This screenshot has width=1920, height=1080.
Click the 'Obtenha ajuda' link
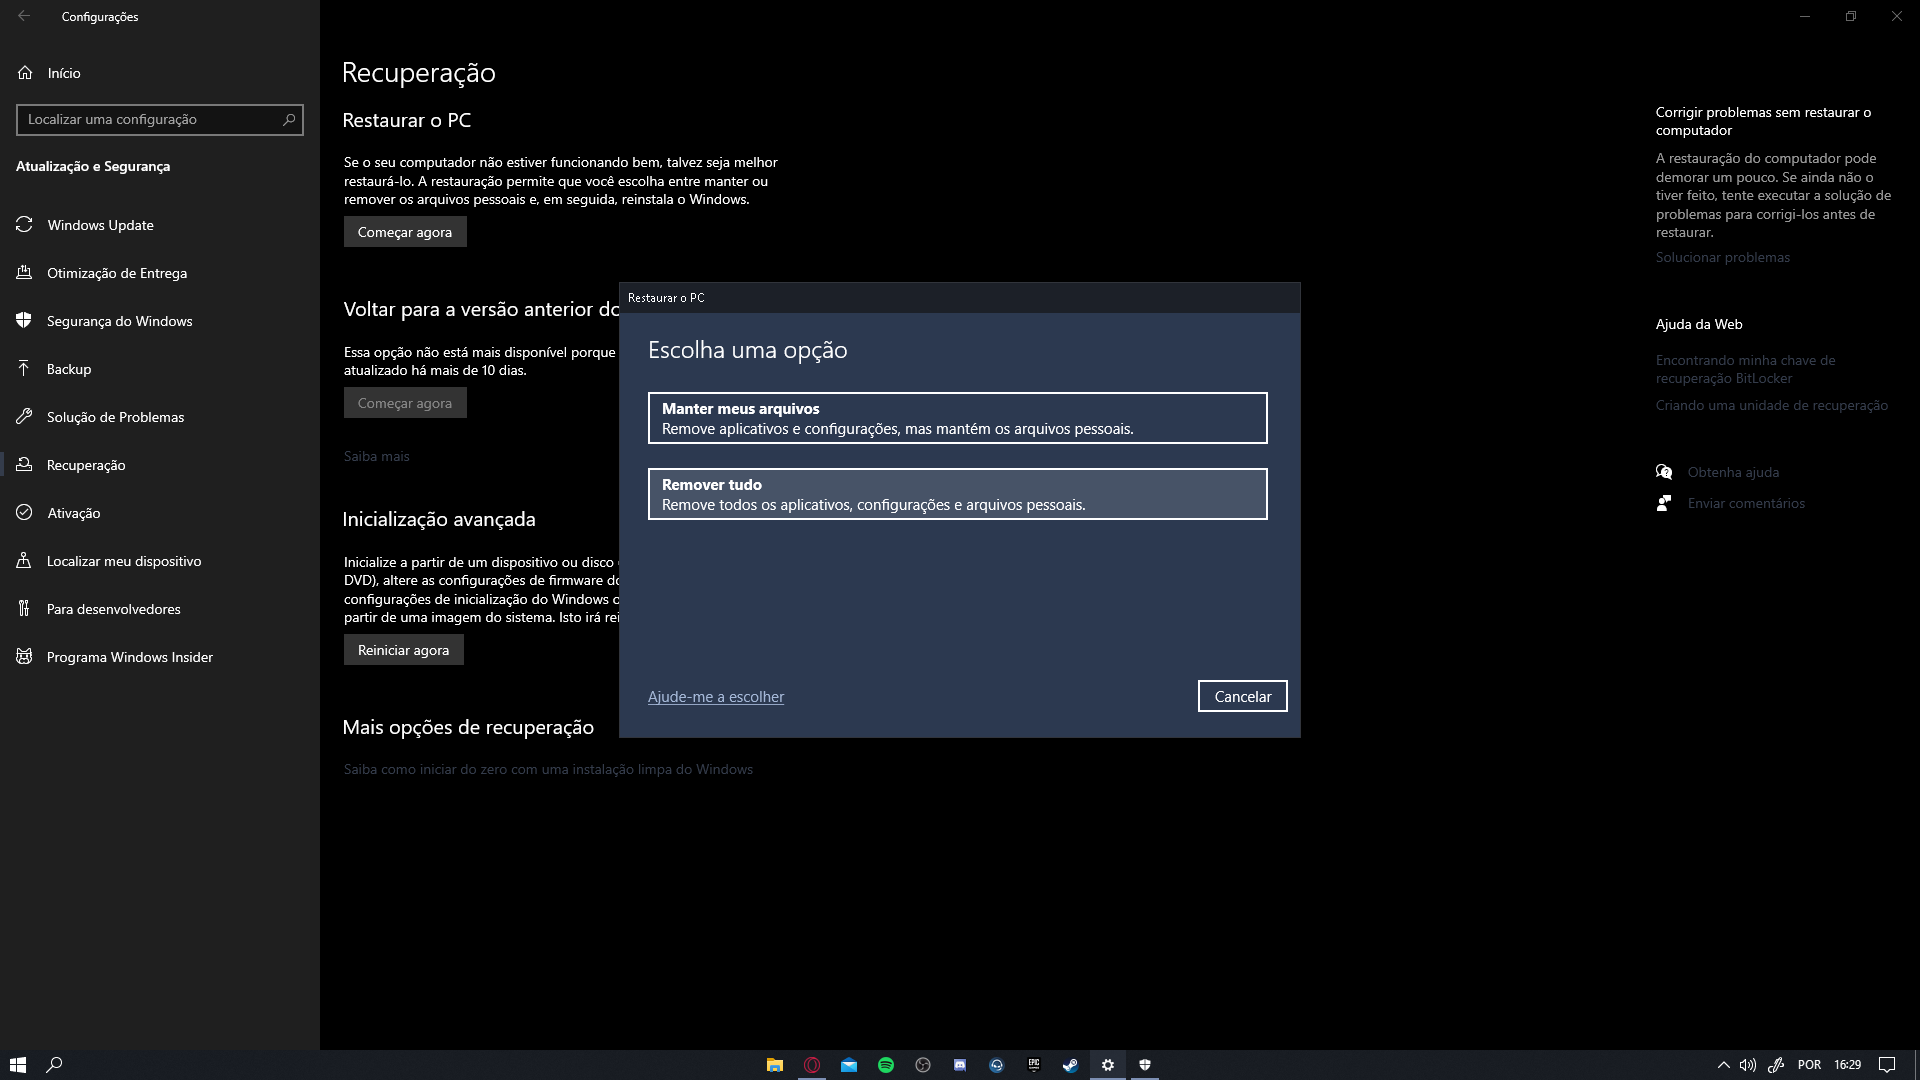pyautogui.click(x=1733, y=472)
